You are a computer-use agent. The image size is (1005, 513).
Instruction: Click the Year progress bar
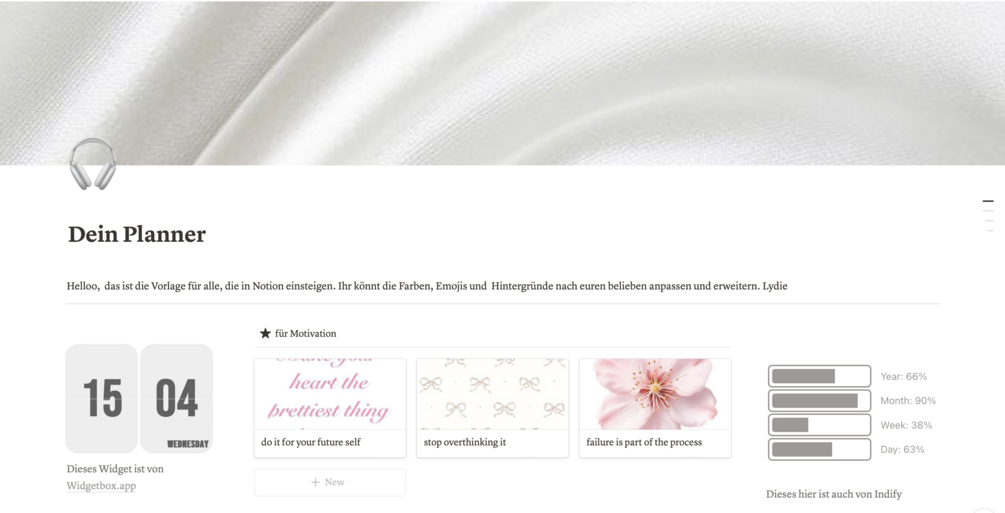tap(819, 376)
